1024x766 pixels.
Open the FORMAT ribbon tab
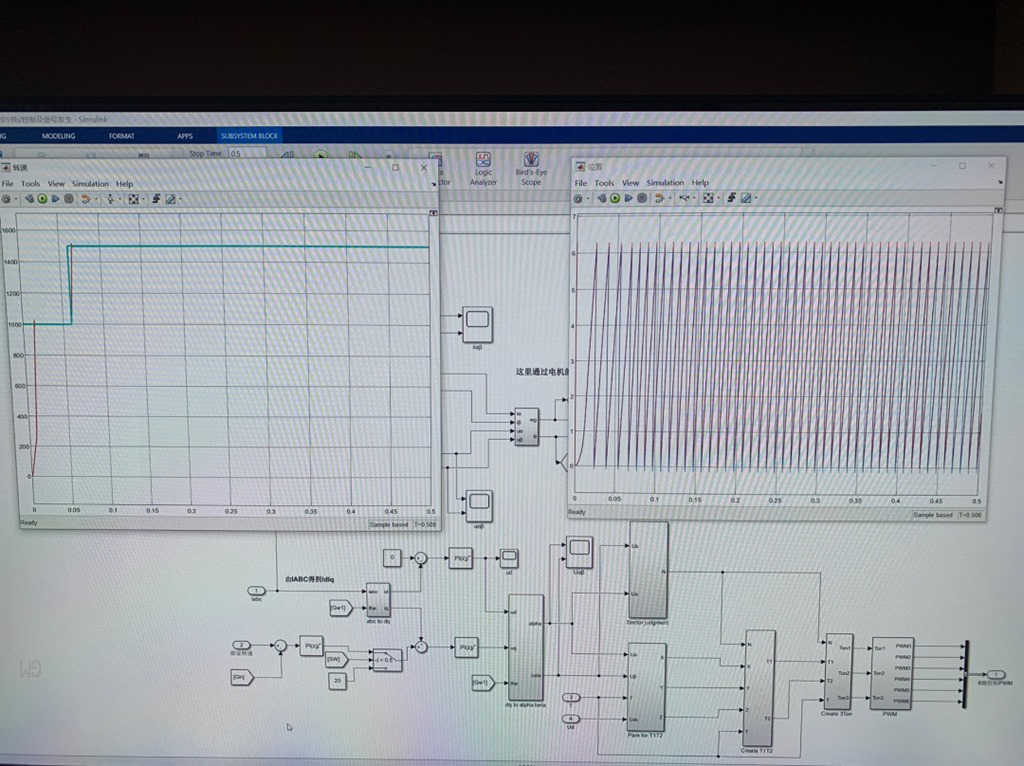121,136
